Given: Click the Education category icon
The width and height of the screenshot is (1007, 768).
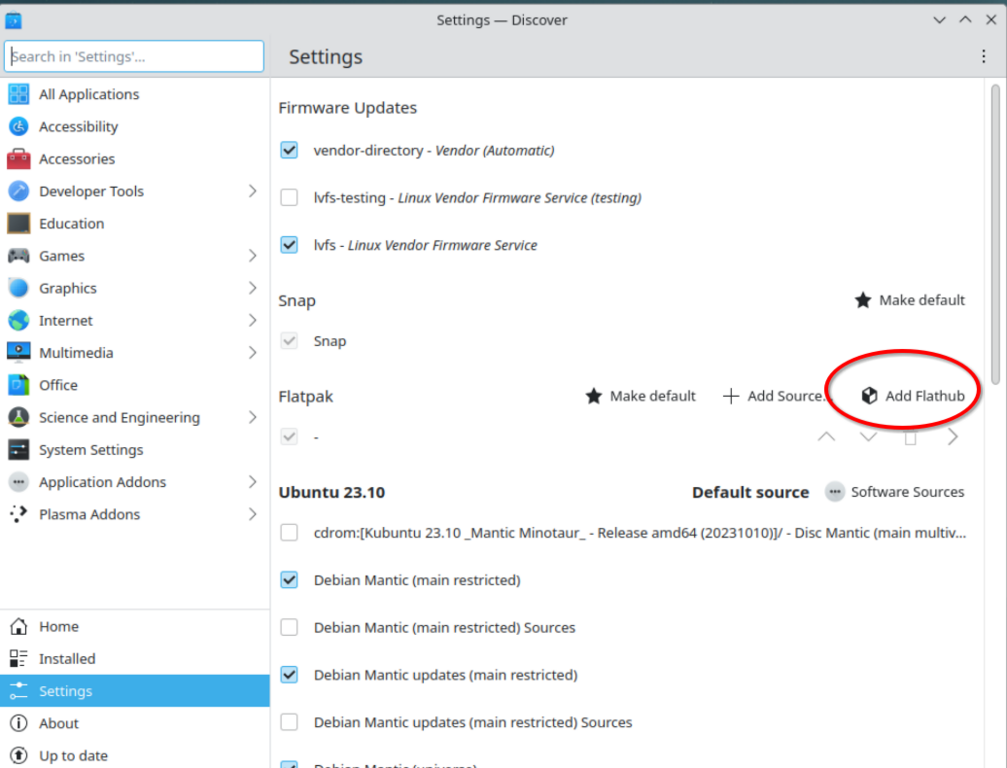Looking at the screenshot, I should (x=18, y=224).
